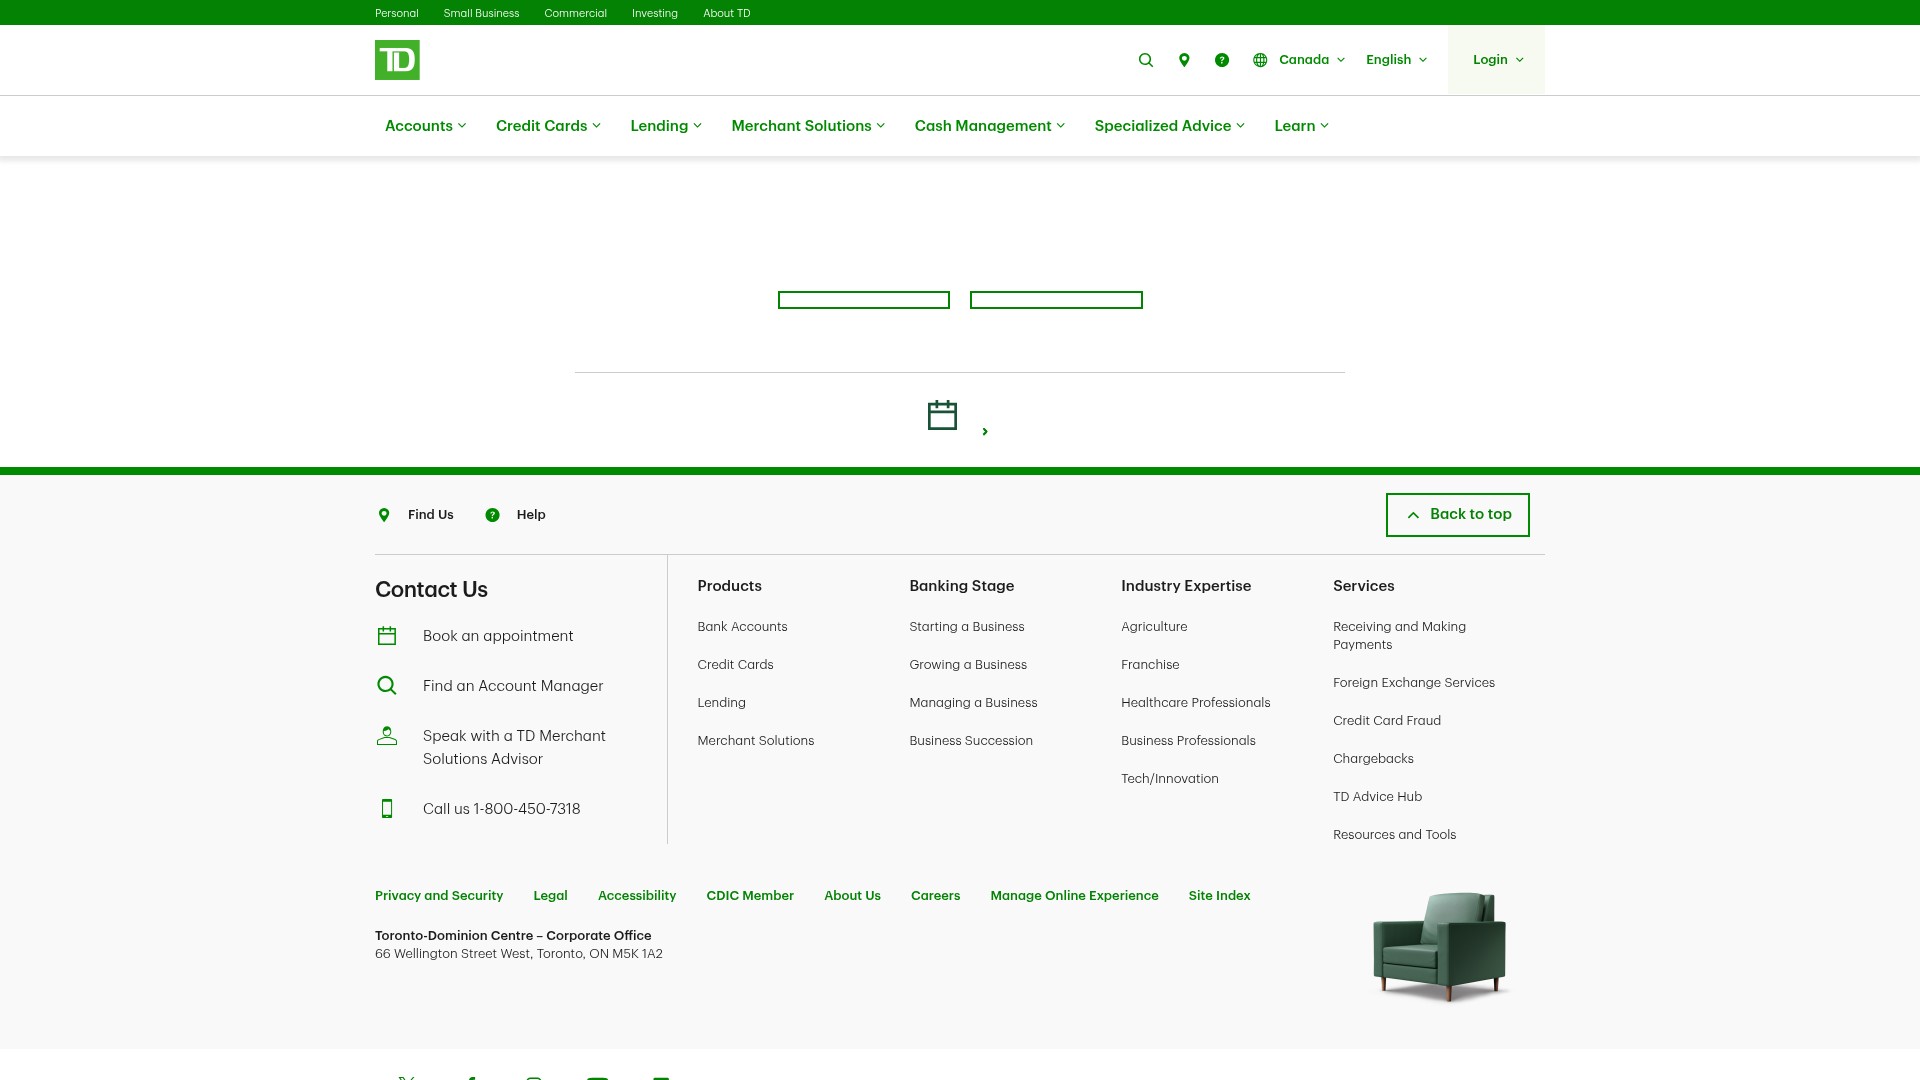
Task: Switch to the Commercial section
Action: (575, 13)
